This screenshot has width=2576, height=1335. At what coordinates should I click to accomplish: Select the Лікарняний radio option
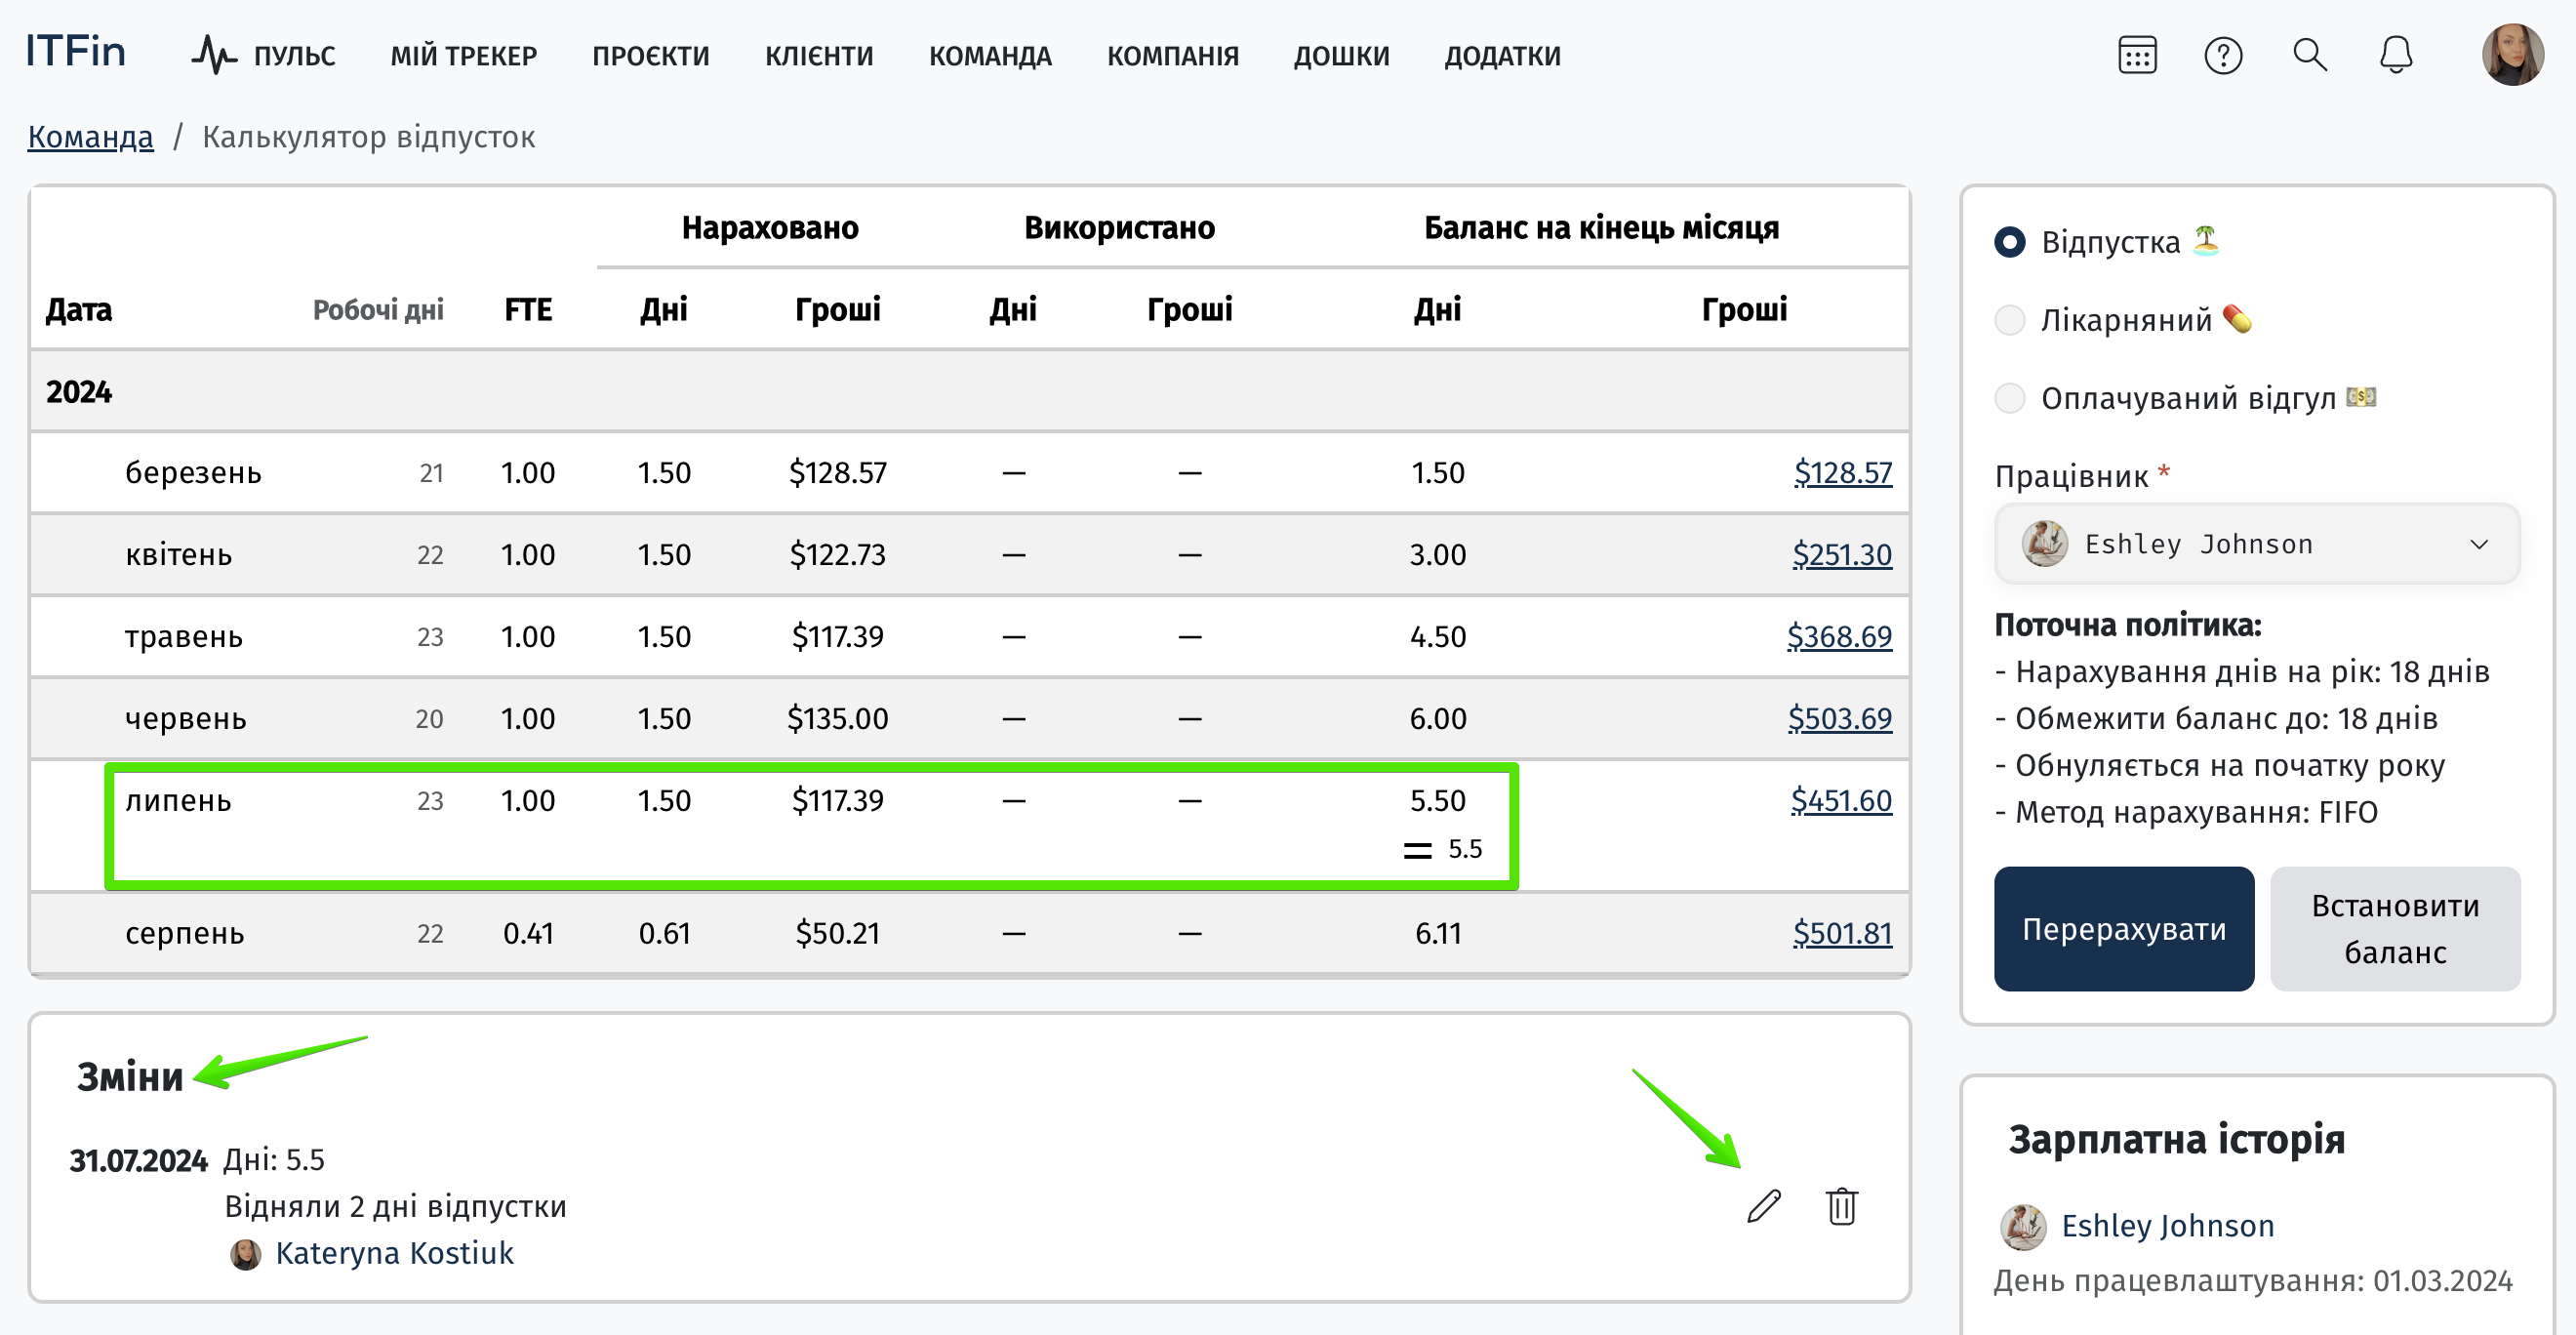[2009, 320]
